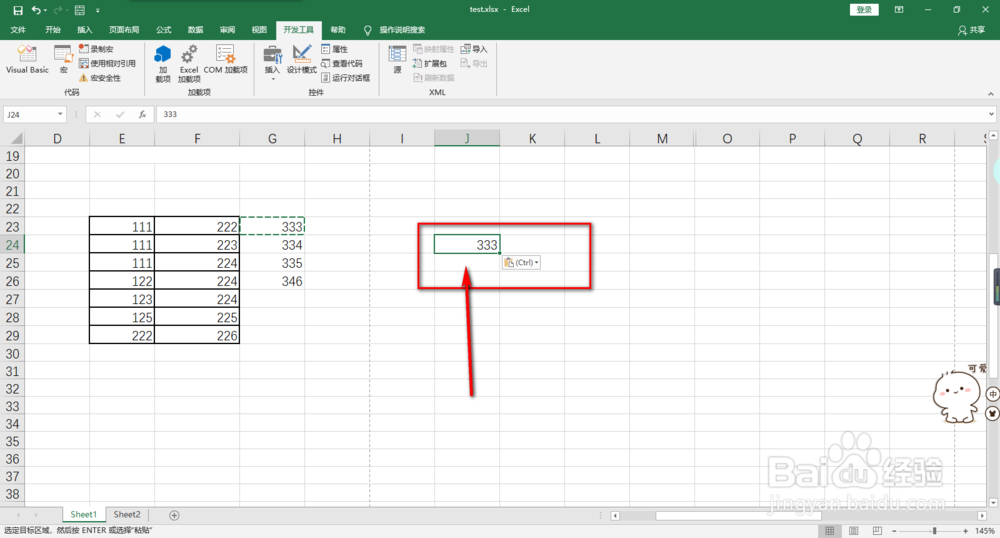
Task: Open the XML 源 (Source) pane
Action: pyautogui.click(x=397, y=60)
